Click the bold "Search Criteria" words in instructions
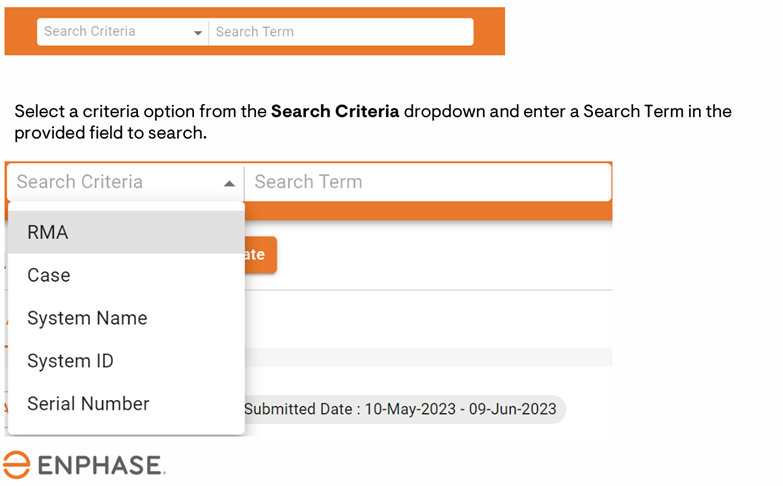Viewport: 783px width, 486px height. pos(335,111)
